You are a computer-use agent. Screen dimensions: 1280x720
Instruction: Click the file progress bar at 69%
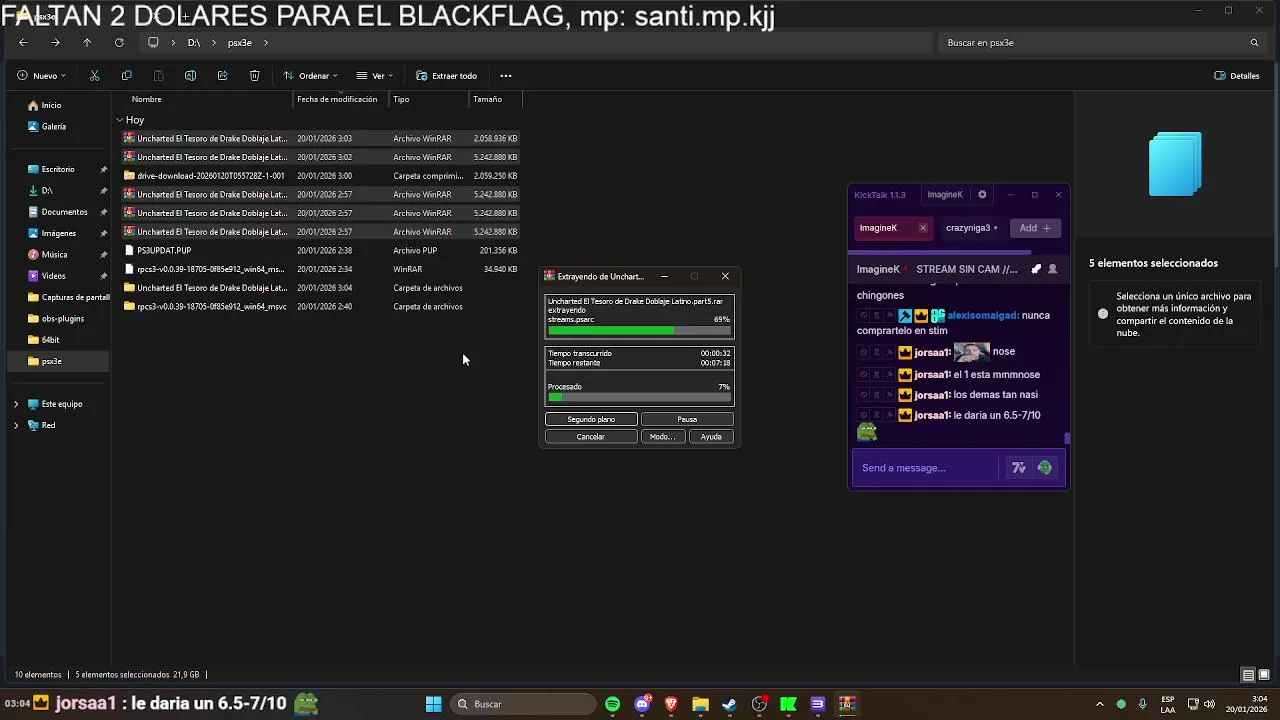639,330
